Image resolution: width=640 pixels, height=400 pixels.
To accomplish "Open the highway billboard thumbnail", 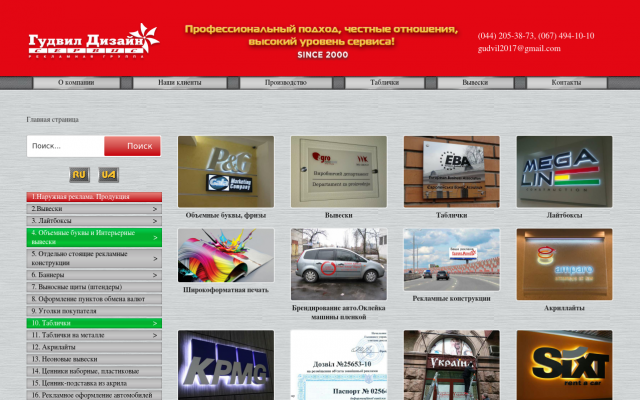I will click(x=451, y=260).
